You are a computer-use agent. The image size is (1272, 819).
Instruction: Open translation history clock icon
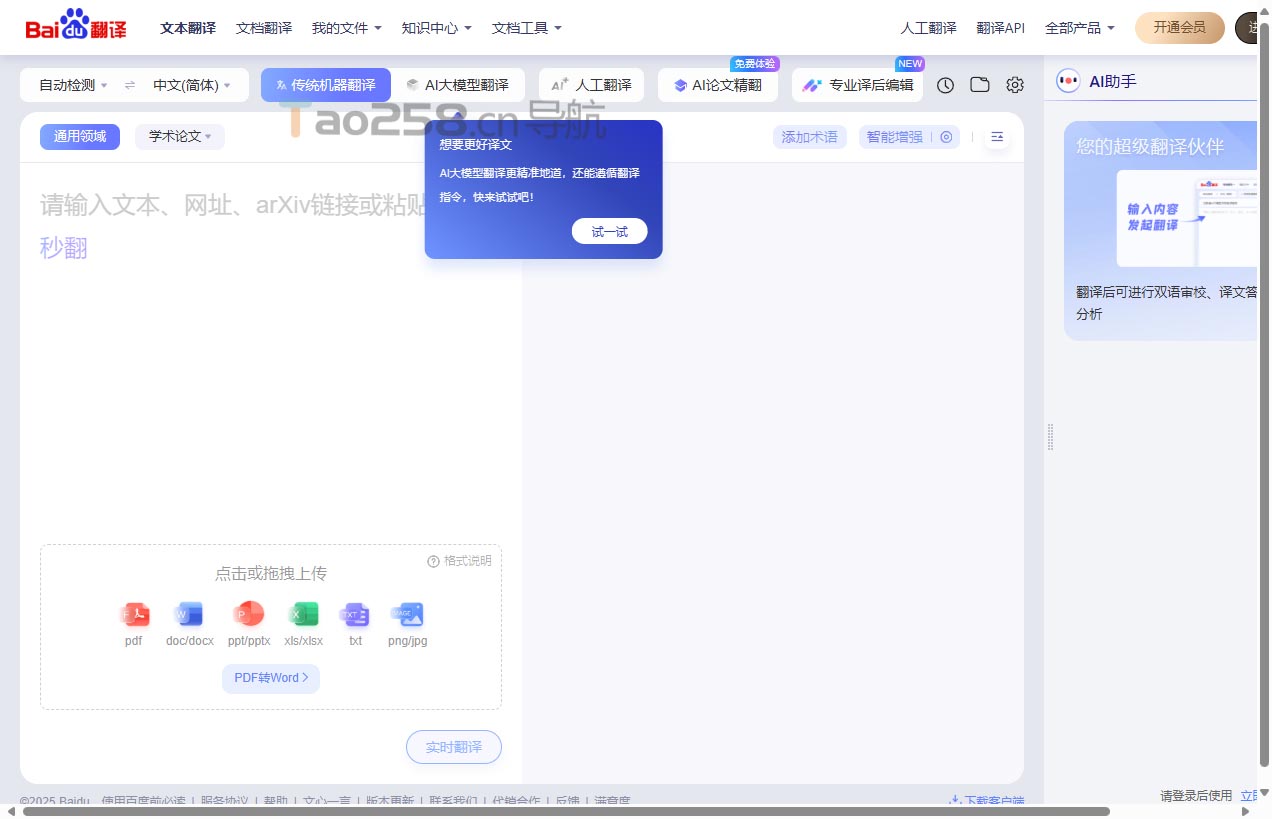pos(945,85)
